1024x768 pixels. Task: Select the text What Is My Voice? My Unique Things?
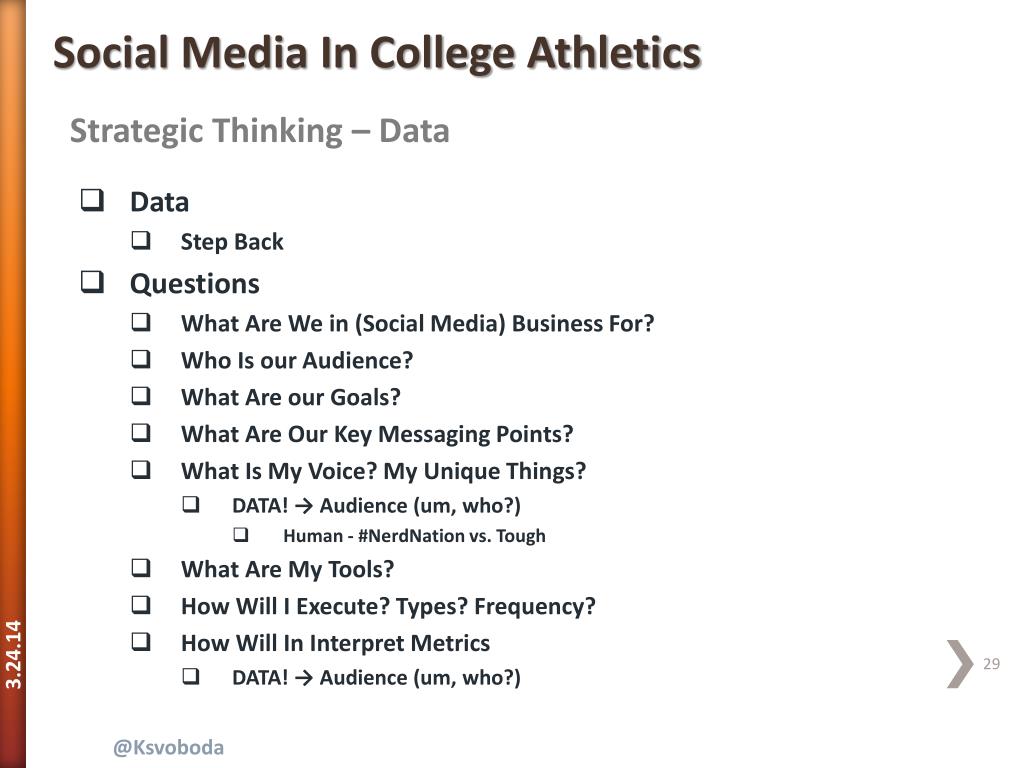click(383, 471)
